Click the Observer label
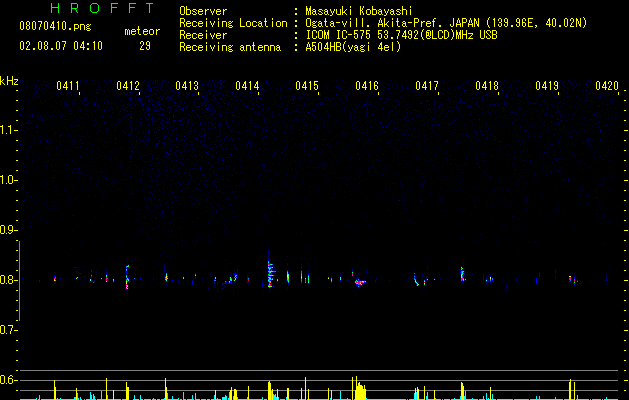The height and width of the screenshot is (400, 629). 203,11
